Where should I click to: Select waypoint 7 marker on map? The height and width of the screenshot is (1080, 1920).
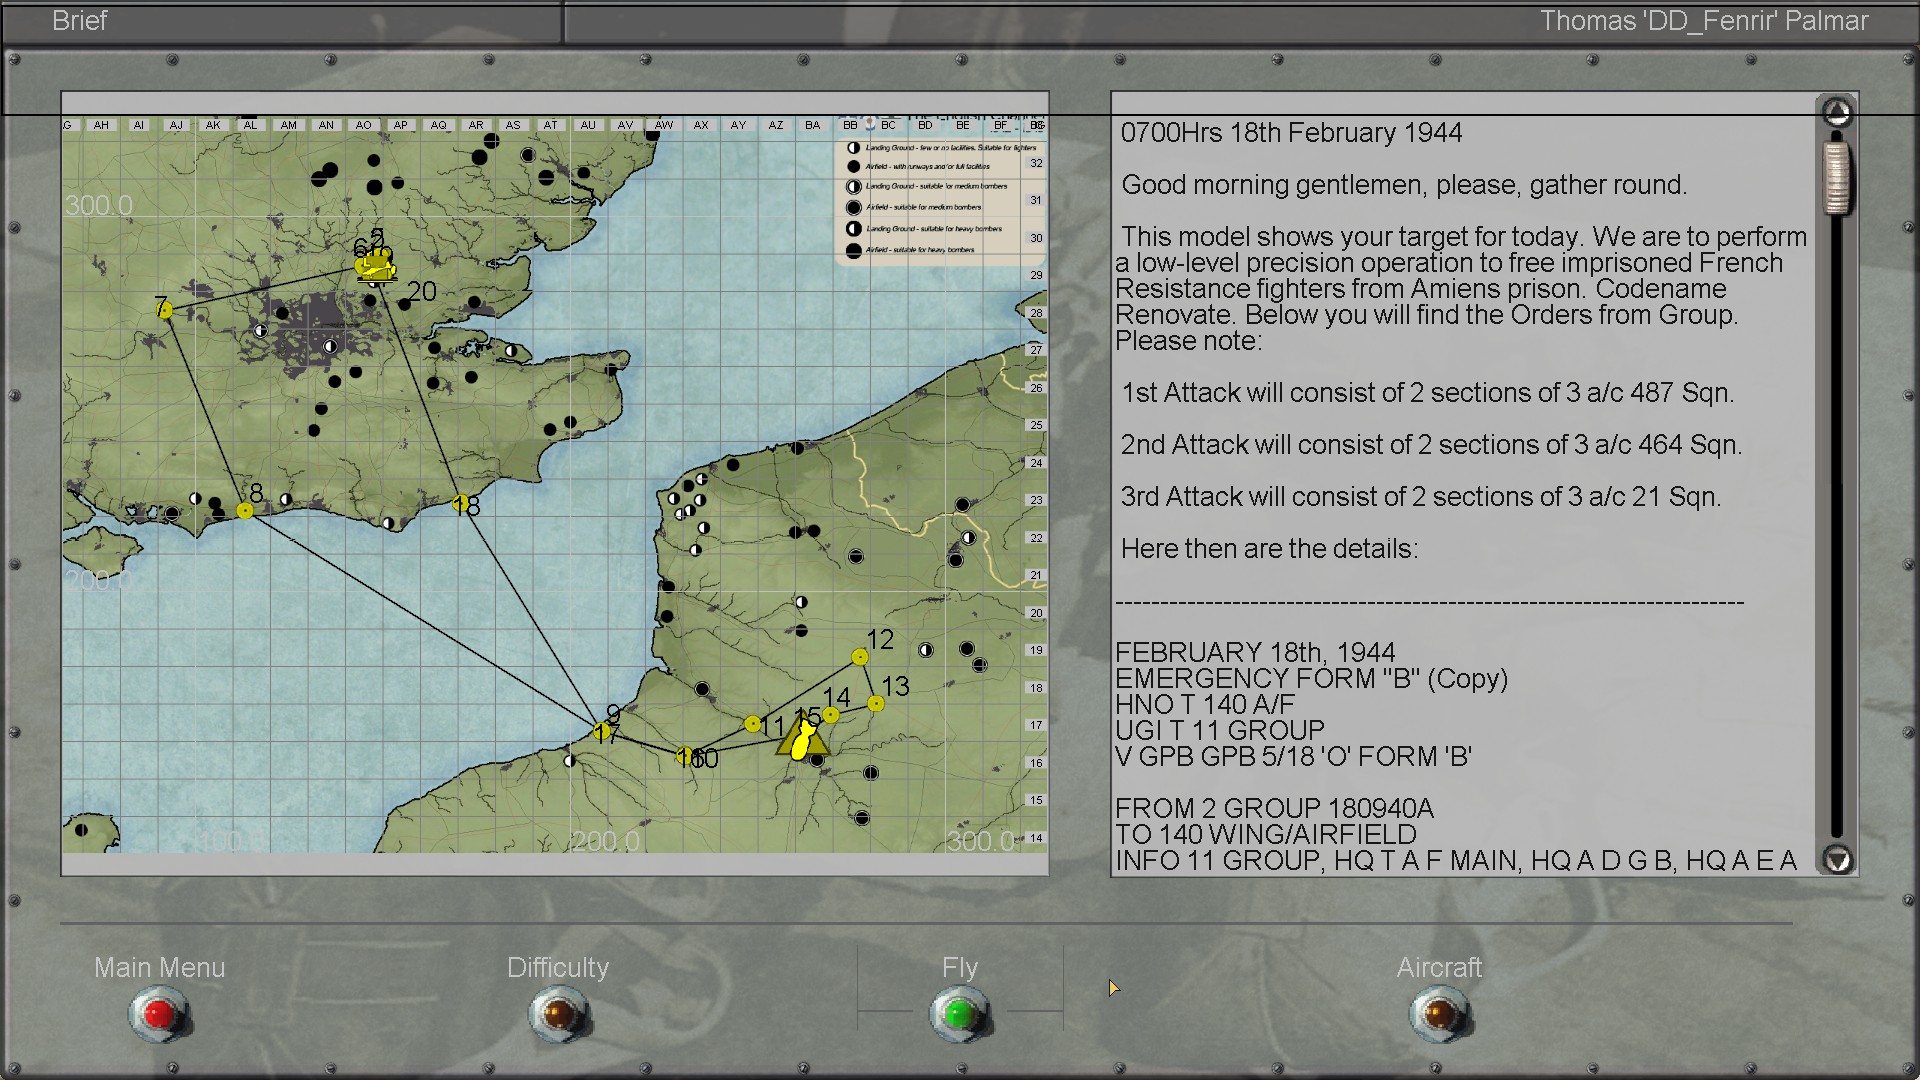click(x=165, y=310)
